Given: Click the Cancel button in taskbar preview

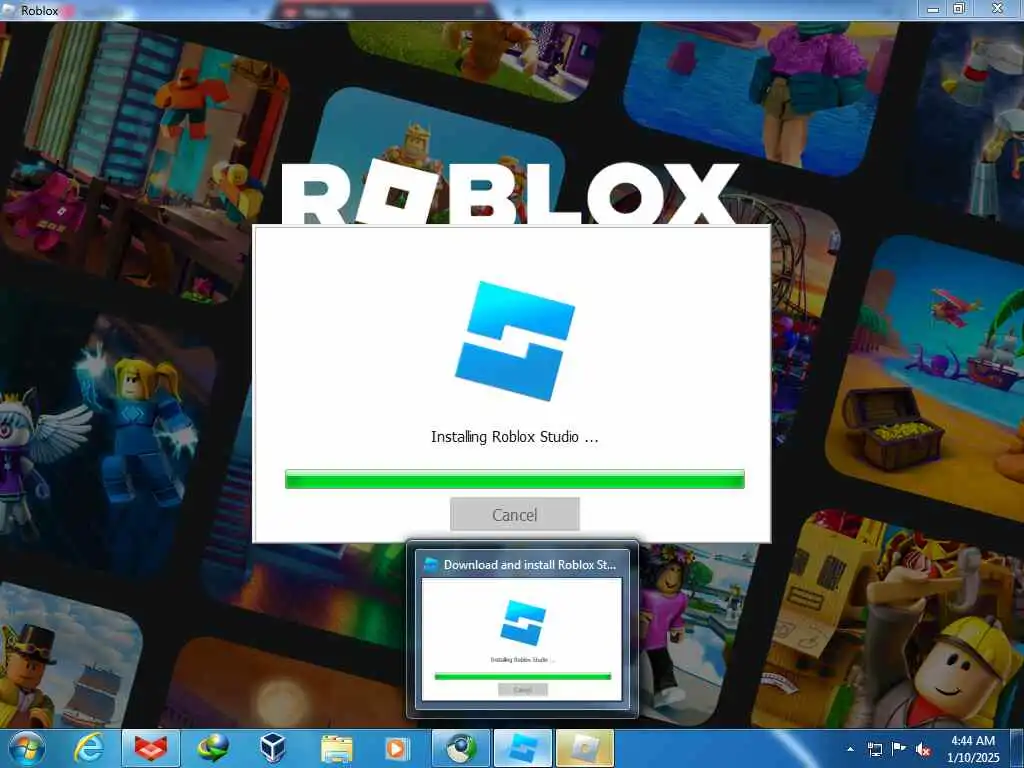Looking at the screenshot, I should coord(522,689).
